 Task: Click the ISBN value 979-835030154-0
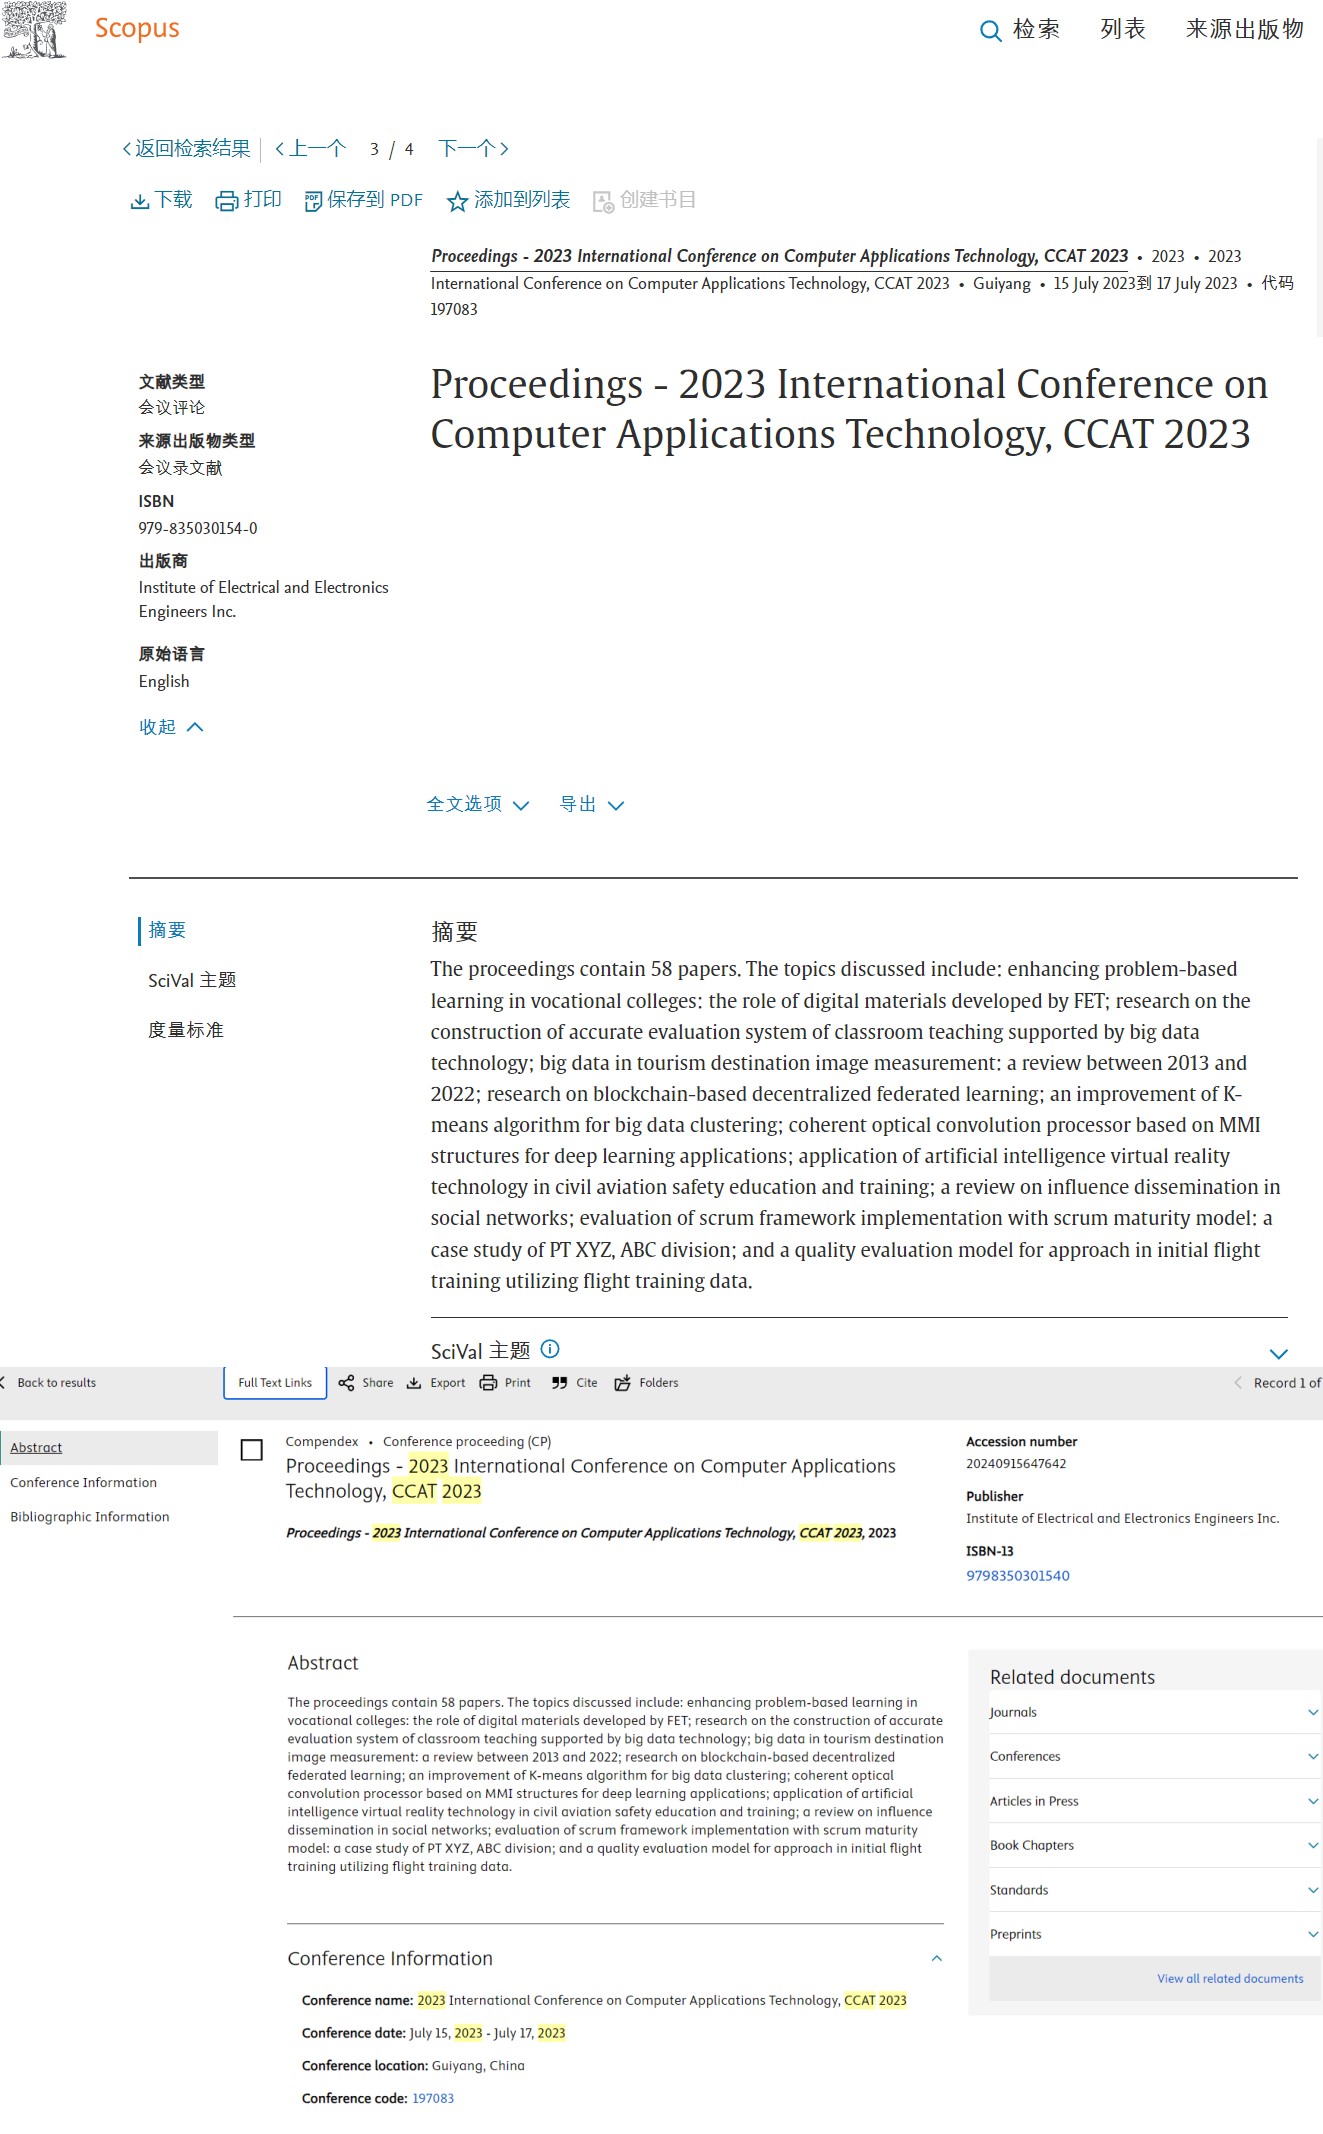pyautogui.click(x=198, y=528)
